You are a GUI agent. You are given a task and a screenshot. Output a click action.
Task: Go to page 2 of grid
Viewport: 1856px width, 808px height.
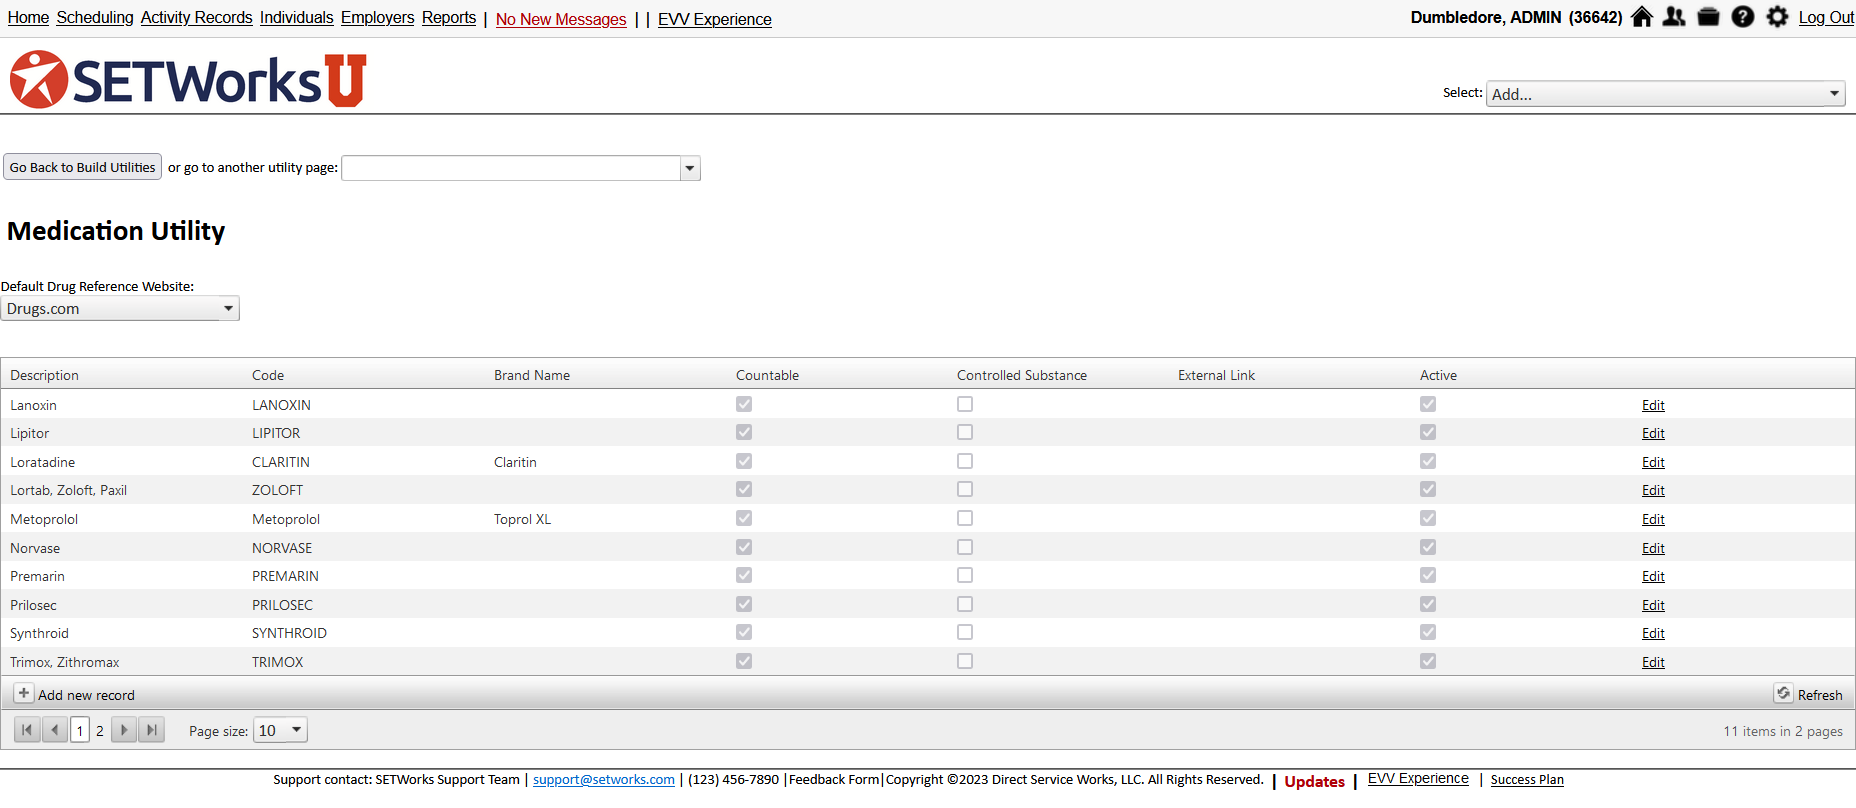coord(100,731)
